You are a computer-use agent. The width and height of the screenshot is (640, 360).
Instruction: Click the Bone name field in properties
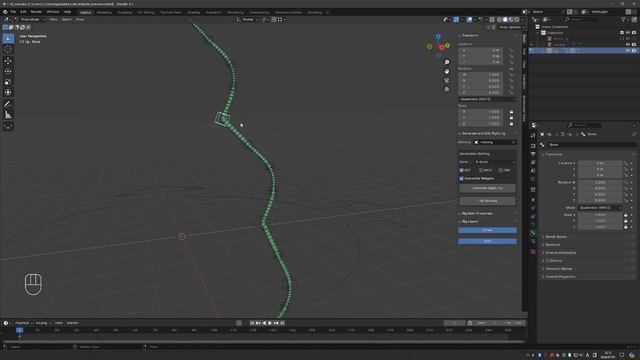pyautogui.click(x=591, y=144)
